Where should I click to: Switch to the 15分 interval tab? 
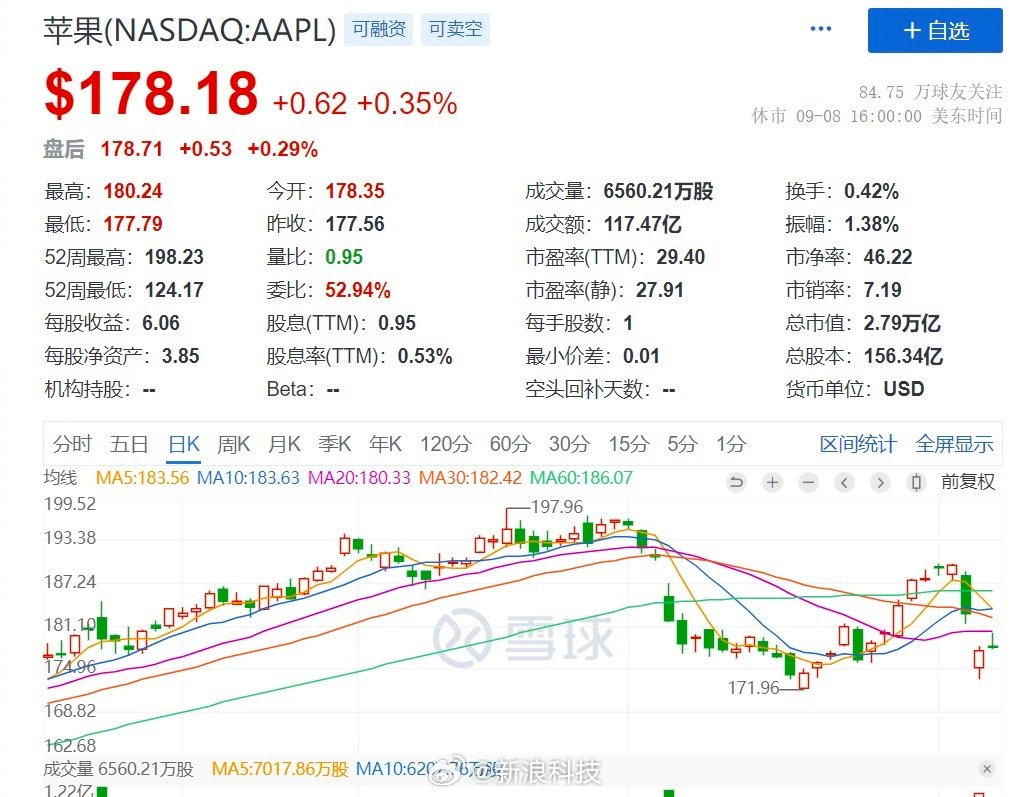tap(629, 444)
